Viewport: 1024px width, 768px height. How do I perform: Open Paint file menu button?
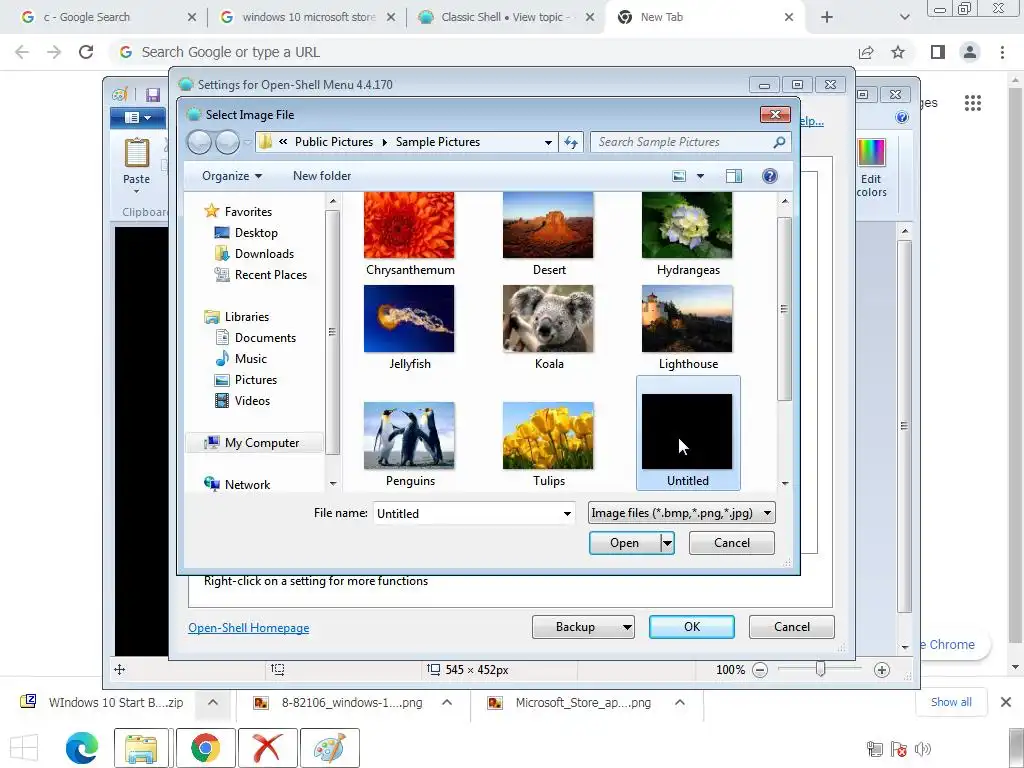[137, 118]
